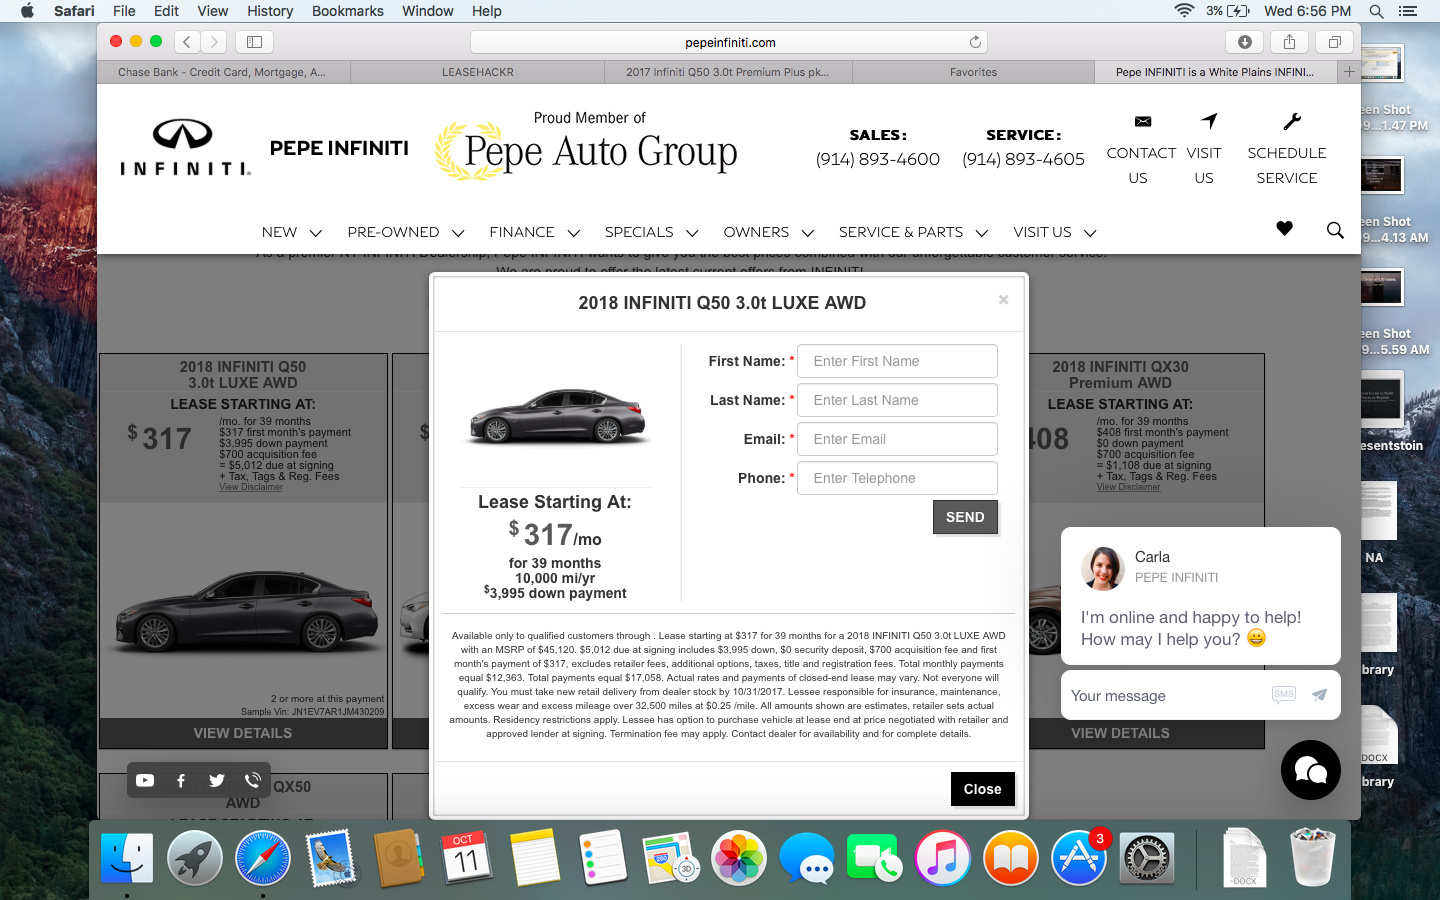Viewport: 1440px width, 900px height.
Task: Expand the SERVICE & PARTS navigation menu
Action: [914, 232]
